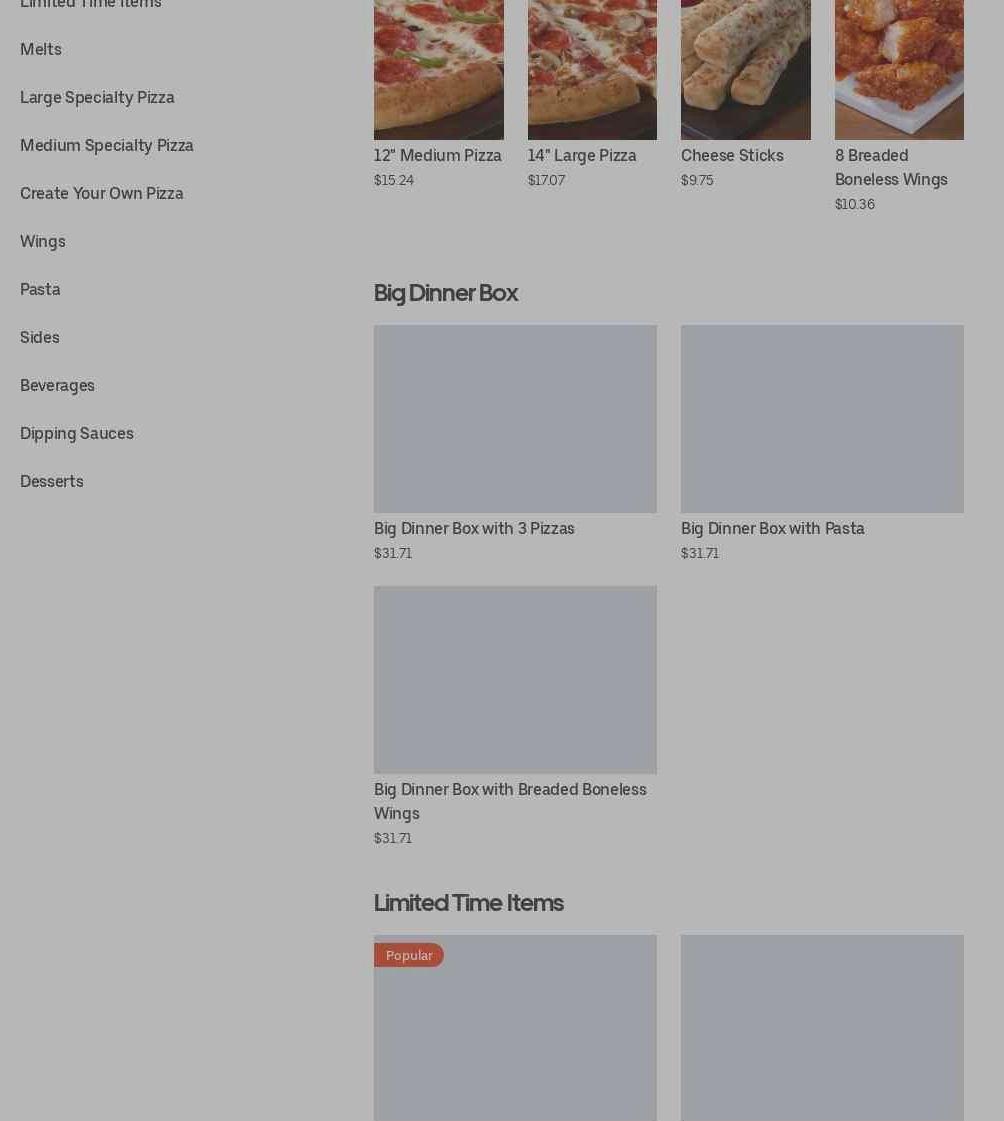Go to Beverages section
The width and height of the screenshot is (1004, 1121).
[57, 385]
